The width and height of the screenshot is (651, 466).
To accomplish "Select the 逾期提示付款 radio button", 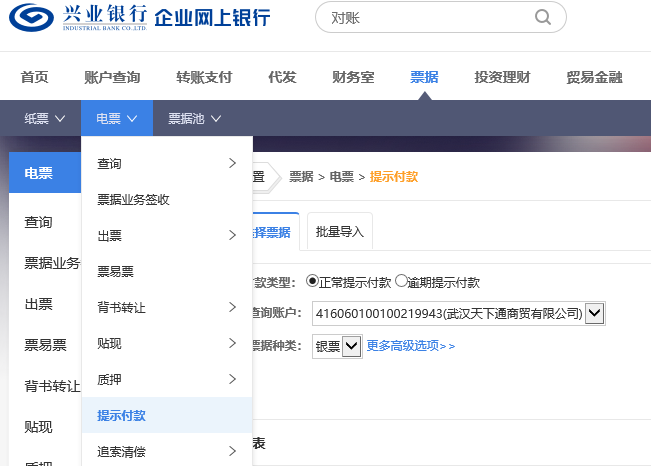I will point(401,283).
